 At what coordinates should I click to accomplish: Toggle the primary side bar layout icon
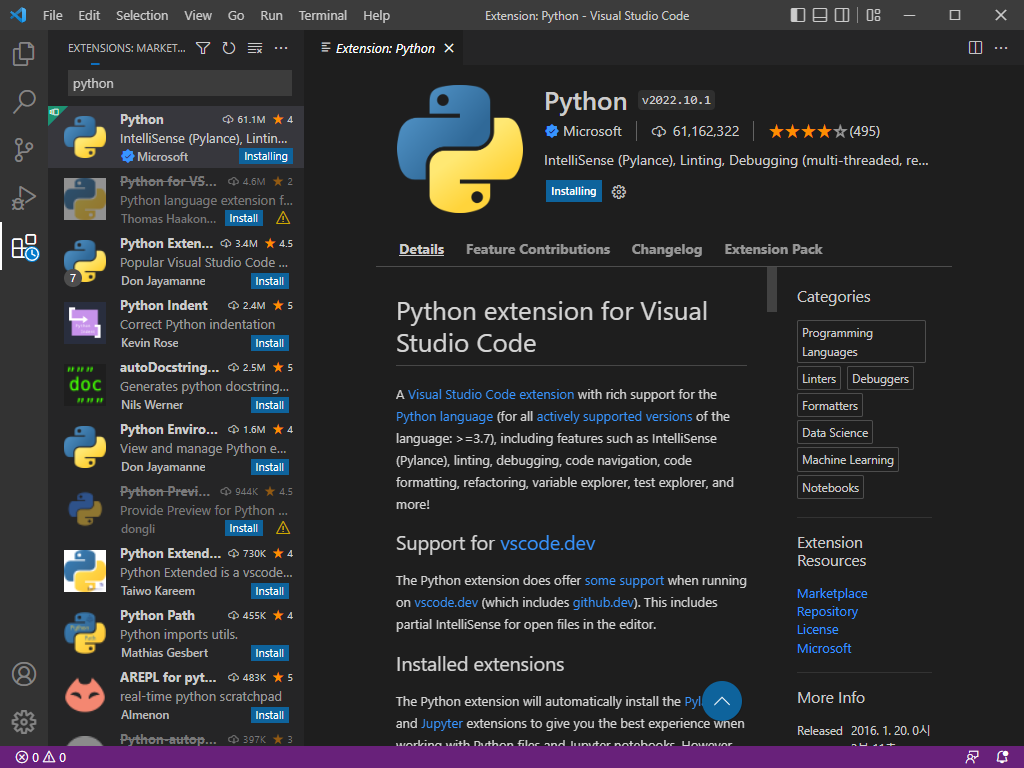pyautogui.click(x=797, y=15)
